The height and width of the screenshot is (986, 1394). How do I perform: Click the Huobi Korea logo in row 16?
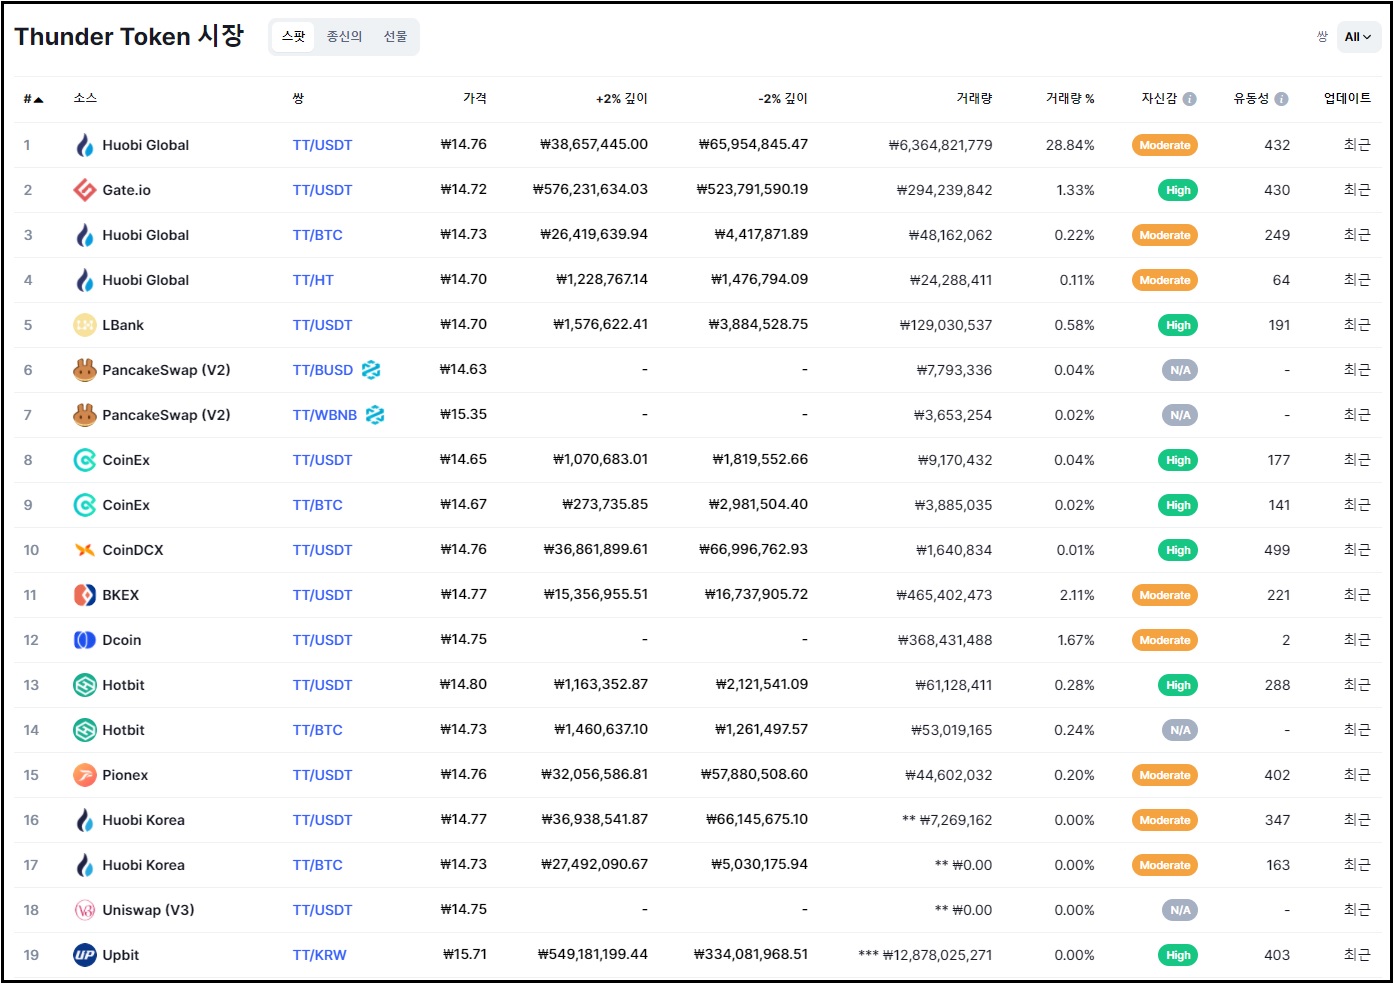point(85,820)
